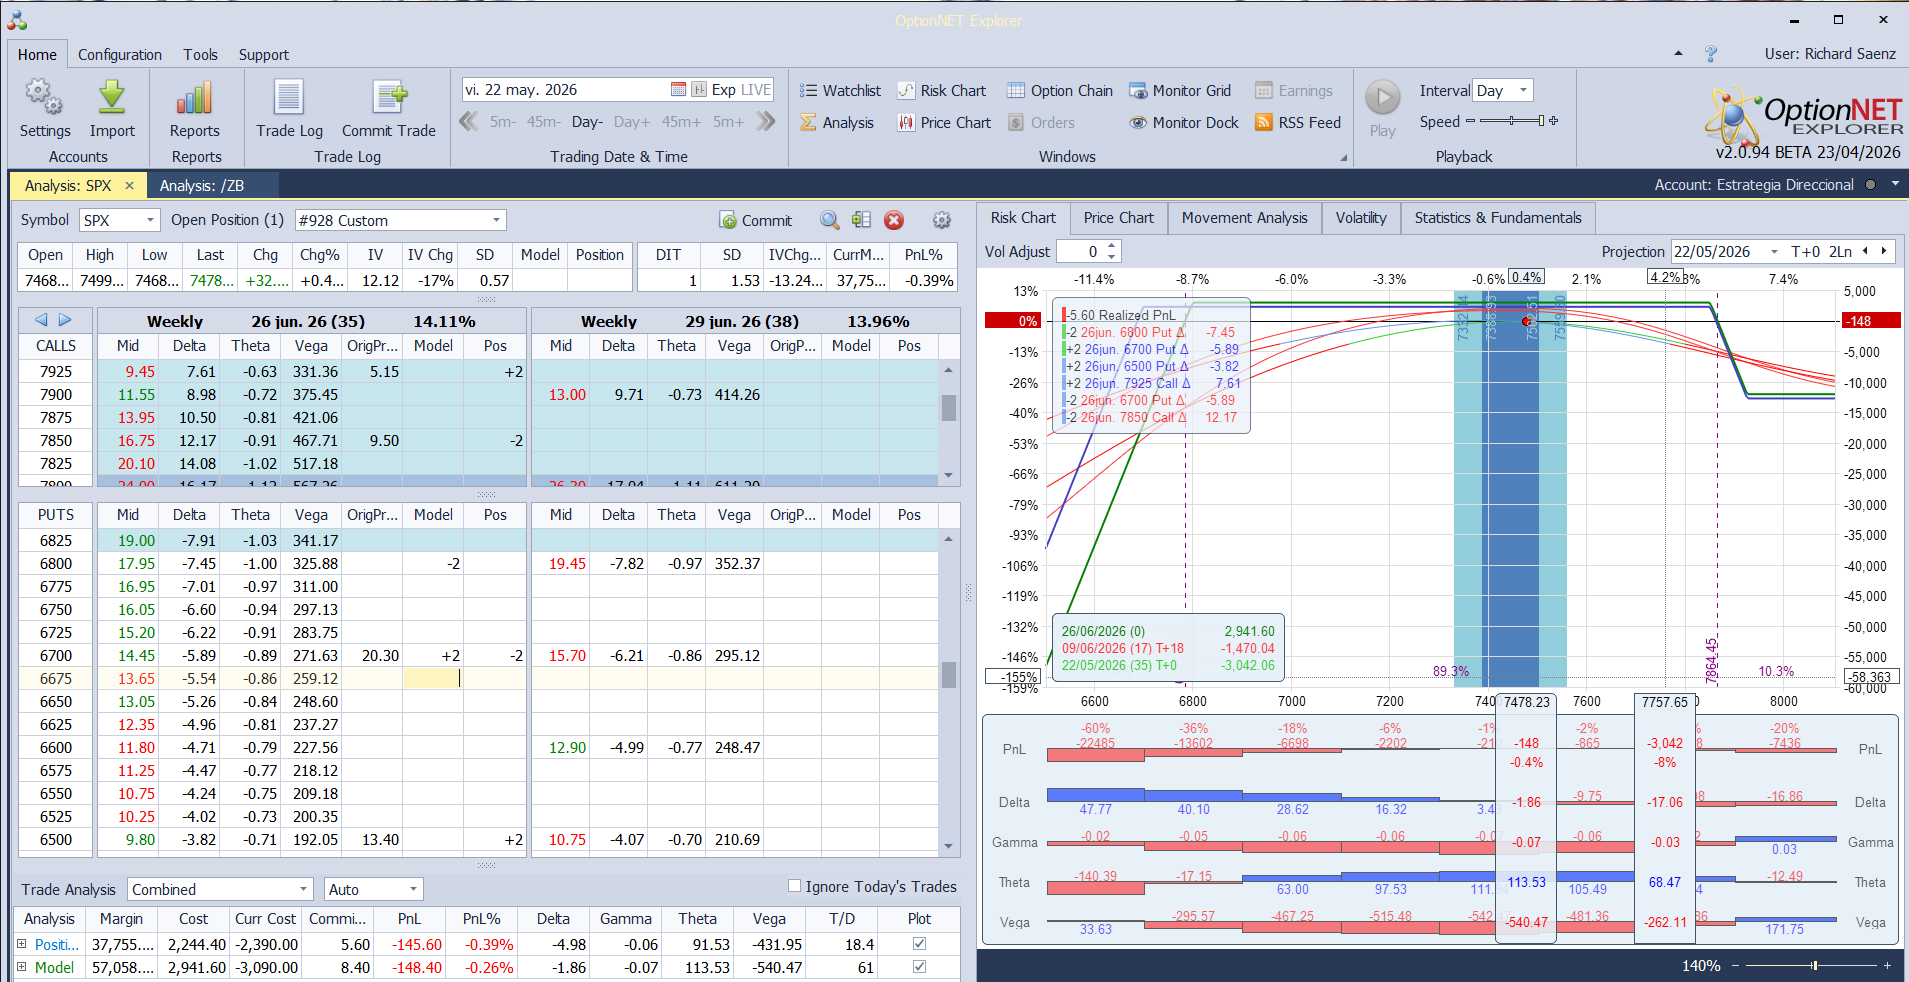The height and width of the screenshot is (982, 1909).
Task: Open the Open Position #928 Custom dropdown
Action: pos(496,220)
